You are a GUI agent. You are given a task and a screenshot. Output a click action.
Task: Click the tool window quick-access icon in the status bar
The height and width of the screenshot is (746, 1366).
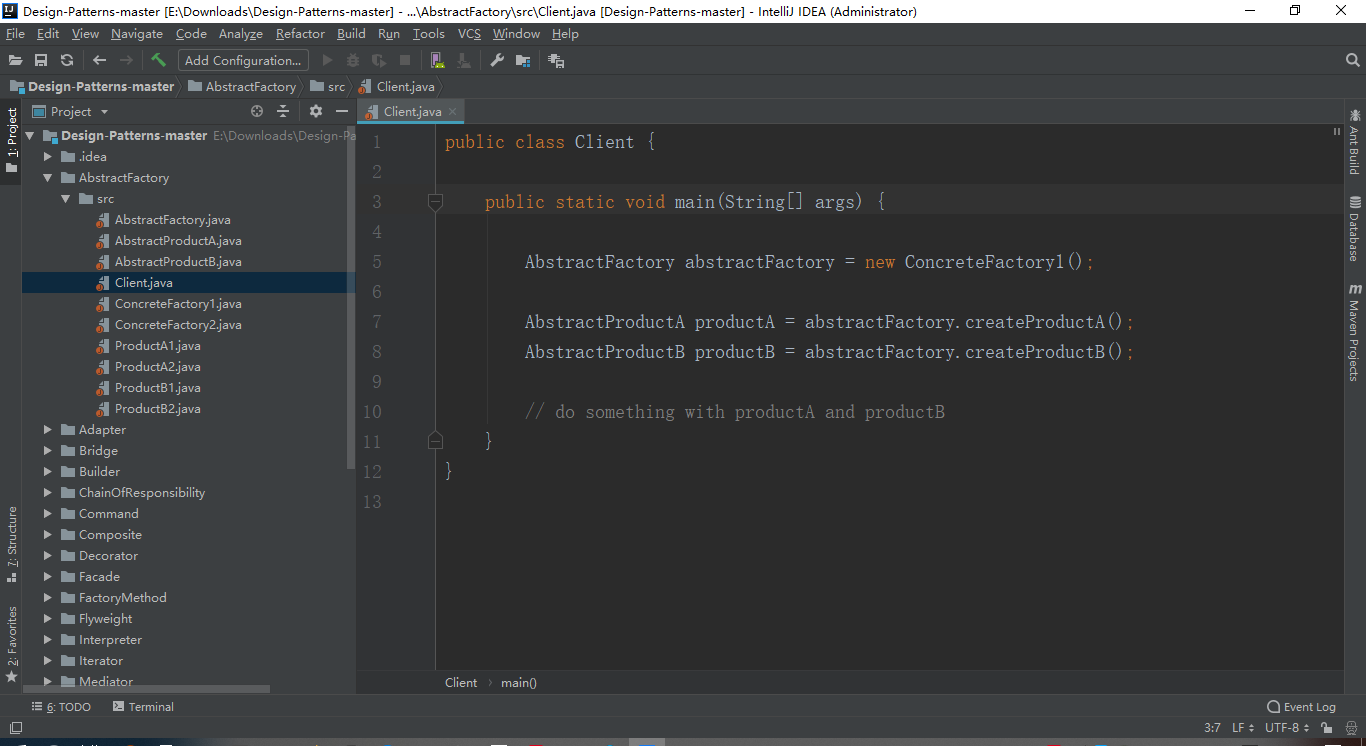click(16, 728)
